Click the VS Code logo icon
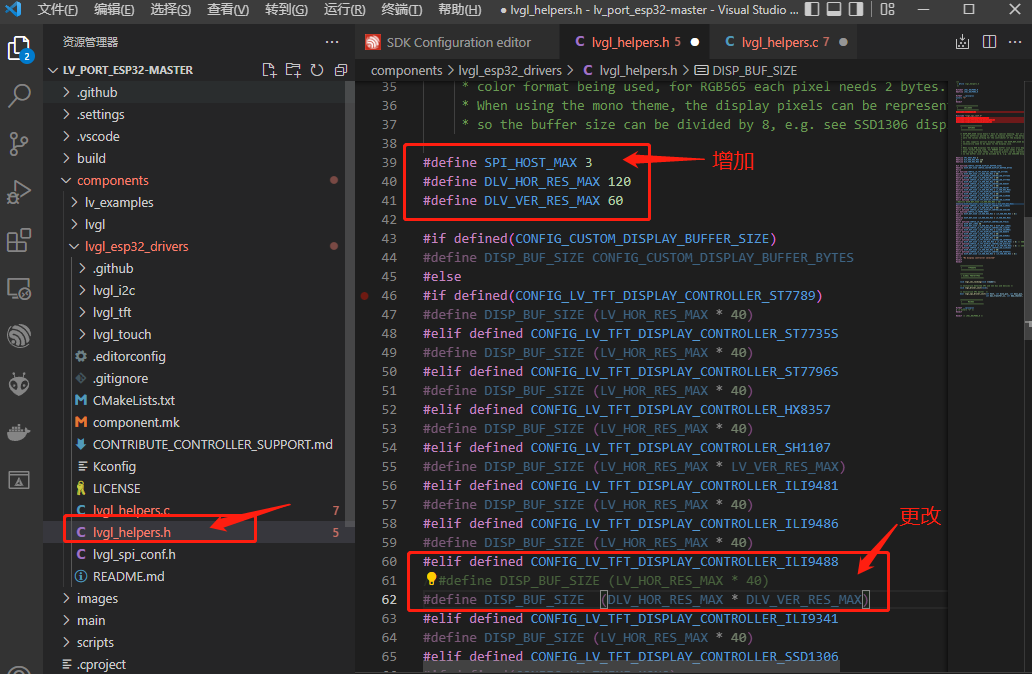 tap(13, 9)
